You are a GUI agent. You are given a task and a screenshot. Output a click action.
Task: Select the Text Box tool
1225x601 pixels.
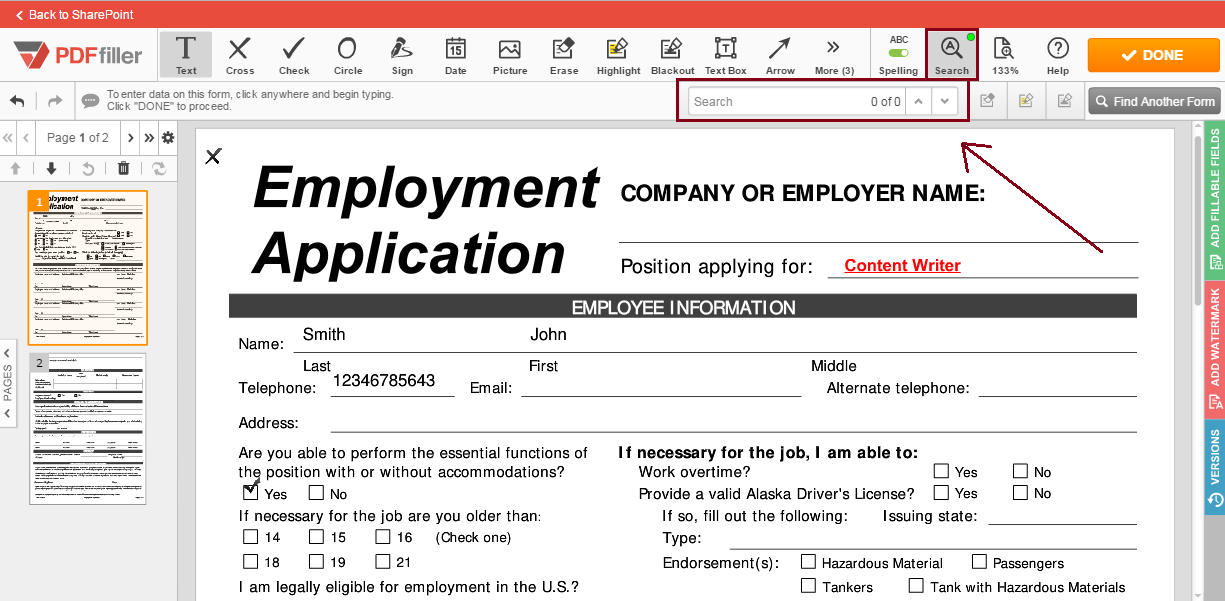[x=725, y=55]
